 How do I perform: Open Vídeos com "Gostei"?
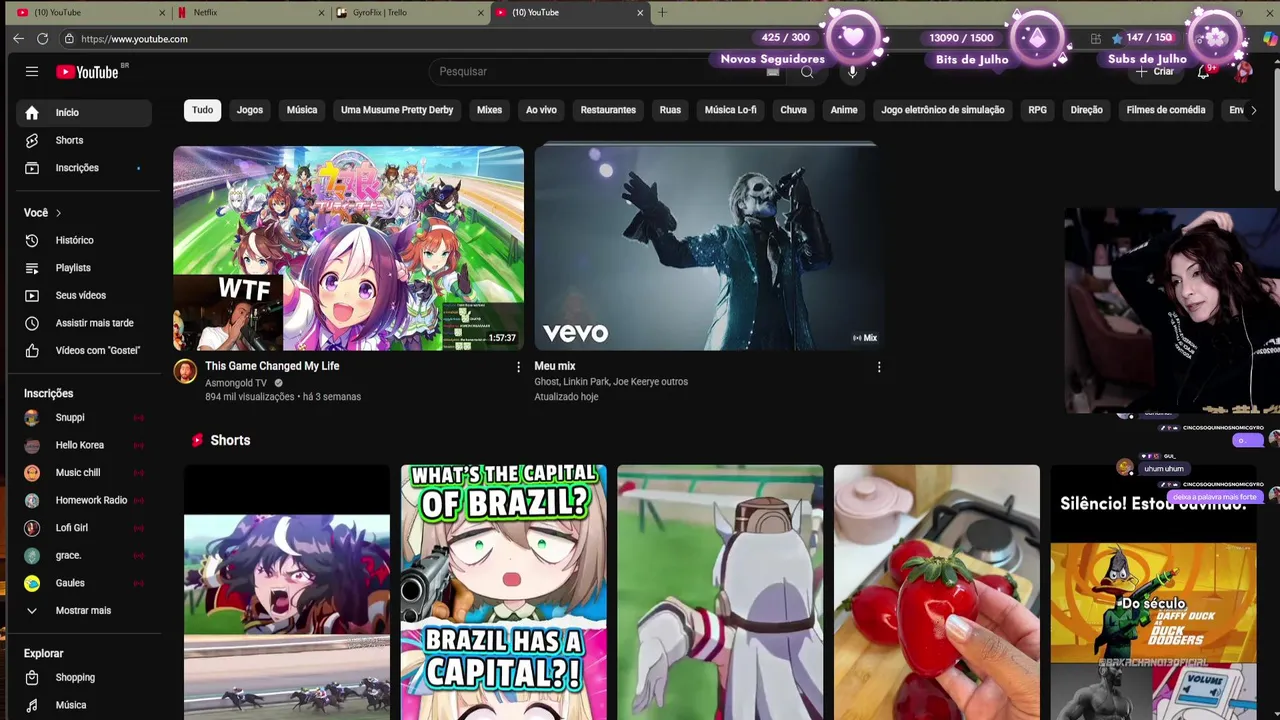[84, 350]
